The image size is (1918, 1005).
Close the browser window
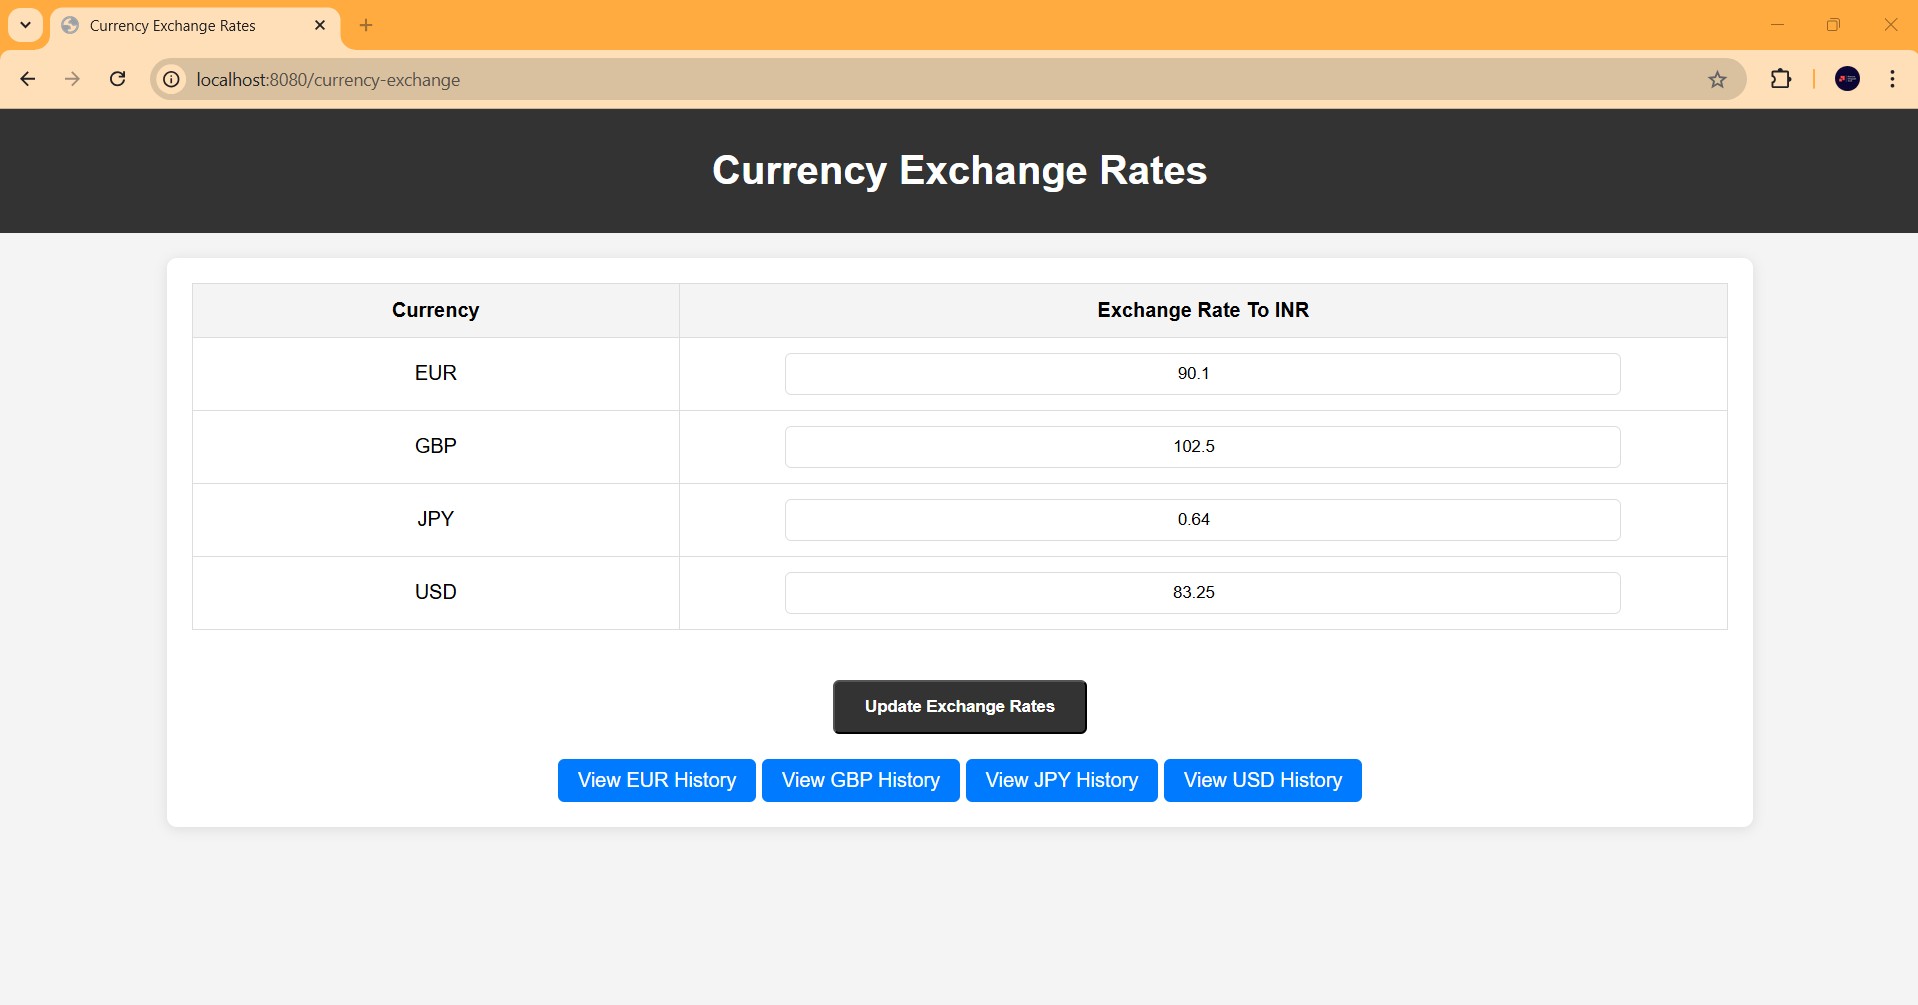[x=1890, y=25]
